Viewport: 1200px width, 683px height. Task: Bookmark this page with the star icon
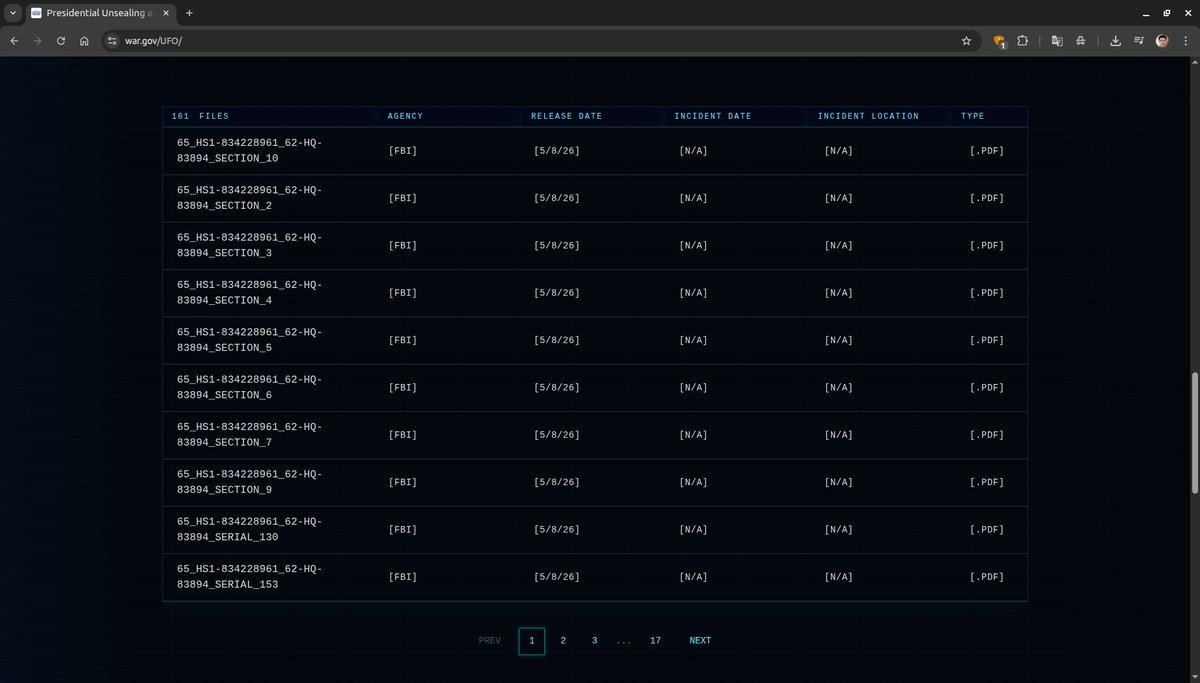tap(966, 41)
